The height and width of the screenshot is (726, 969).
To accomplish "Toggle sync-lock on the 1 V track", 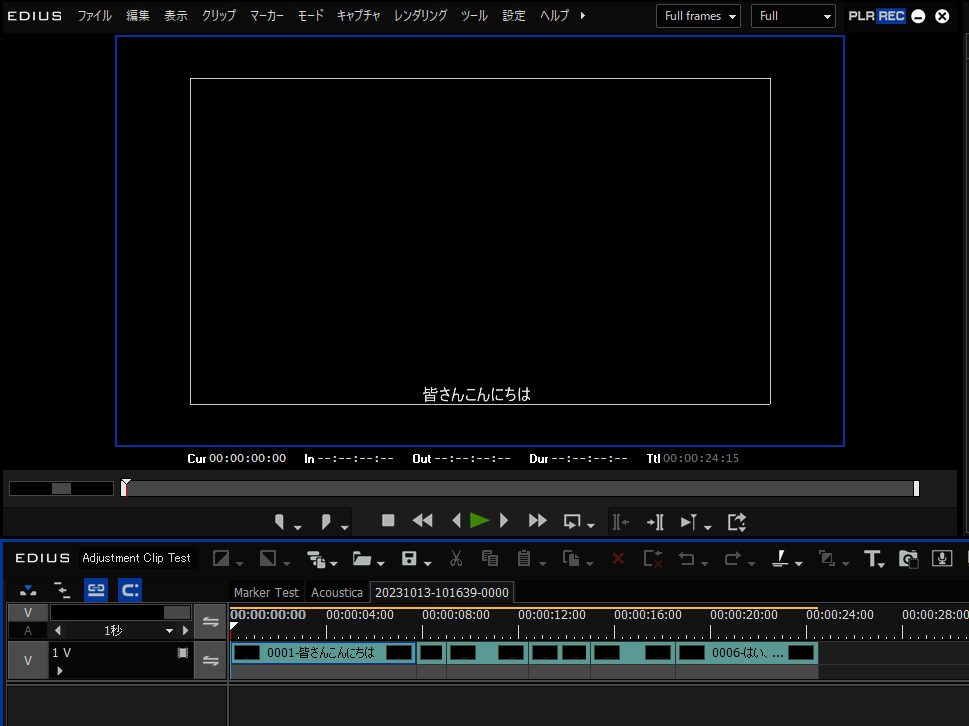I will pyautogui.click(x=211, y=661).
